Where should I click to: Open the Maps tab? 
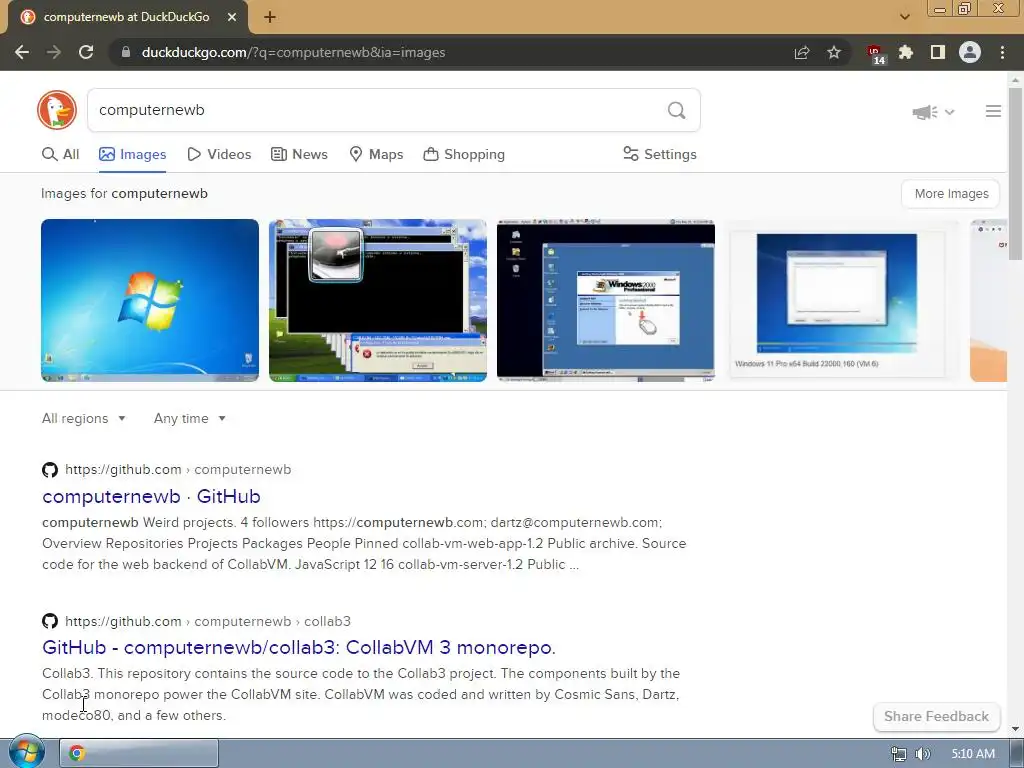click(376, 154)
